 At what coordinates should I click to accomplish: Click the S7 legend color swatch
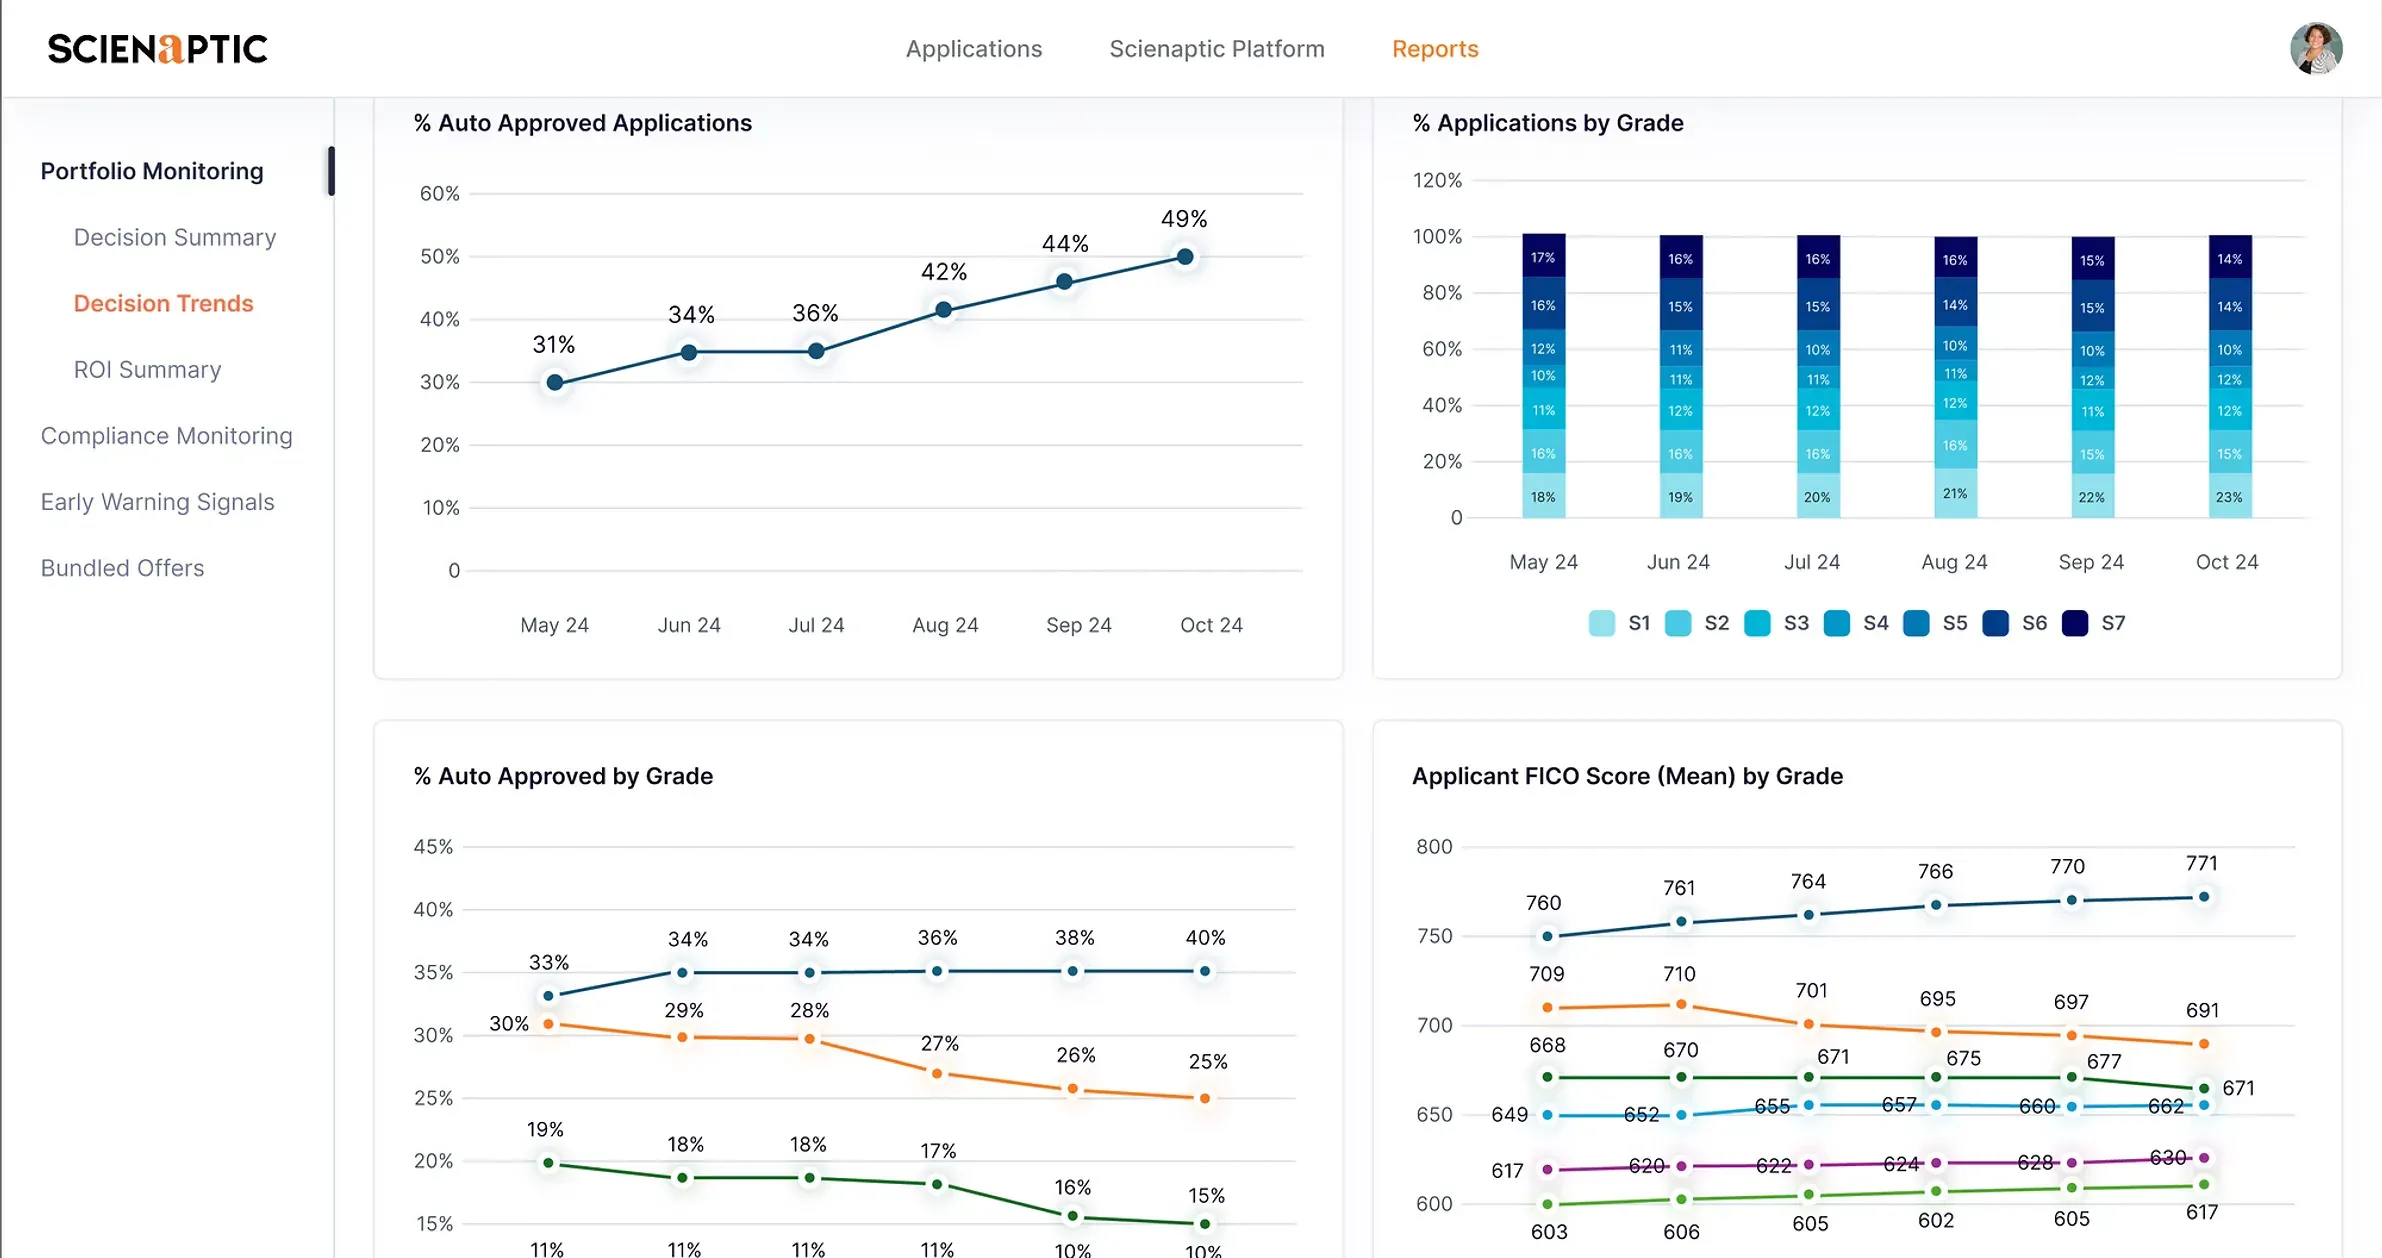[2075, 623]
